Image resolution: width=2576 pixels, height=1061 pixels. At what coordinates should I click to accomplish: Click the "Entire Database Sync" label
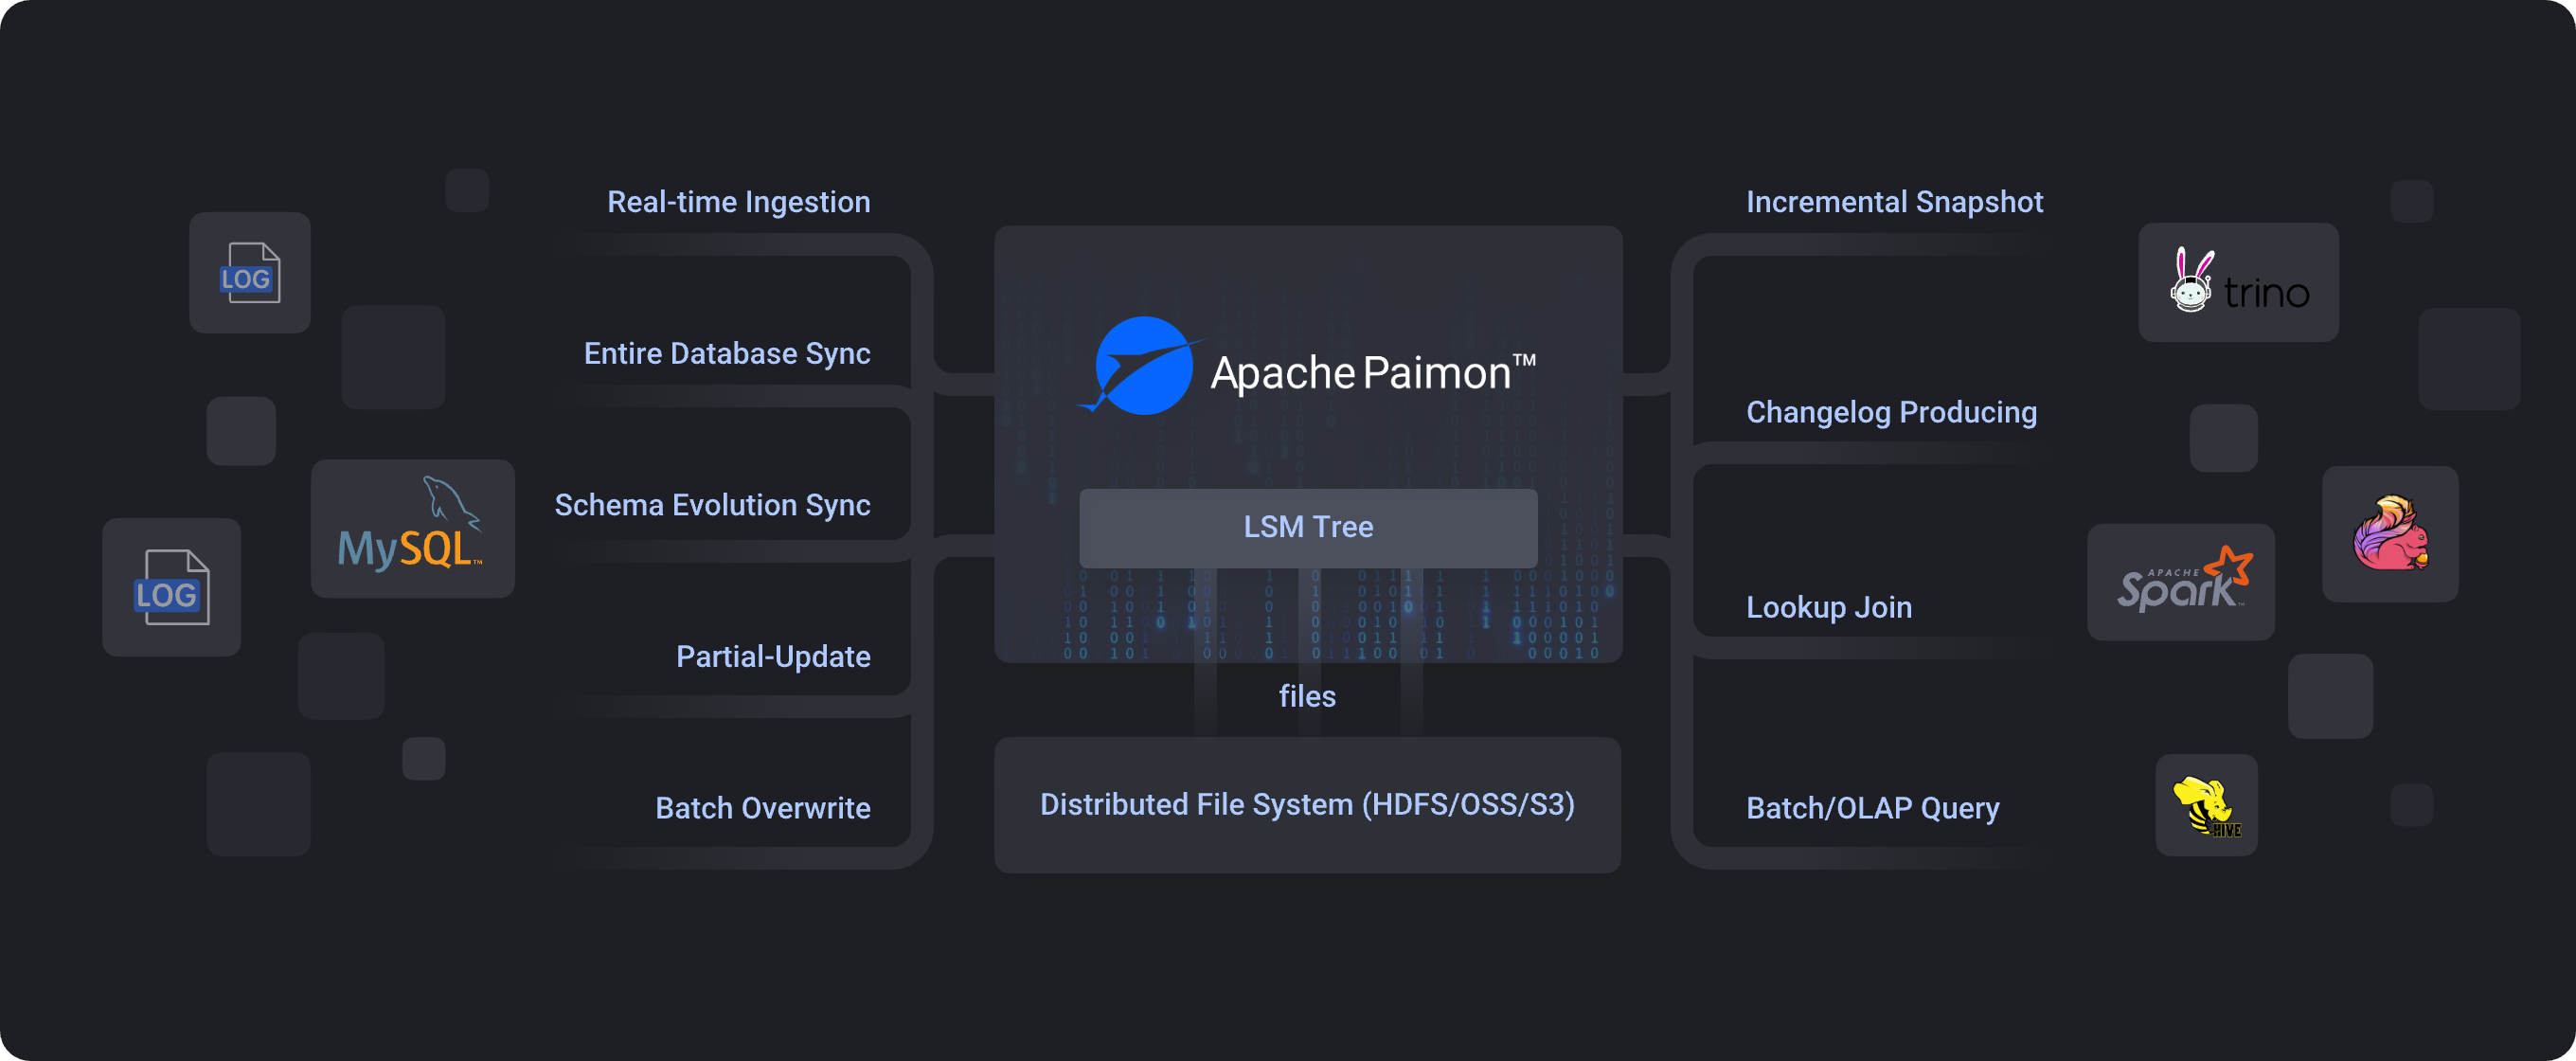(x=727, y=354)
